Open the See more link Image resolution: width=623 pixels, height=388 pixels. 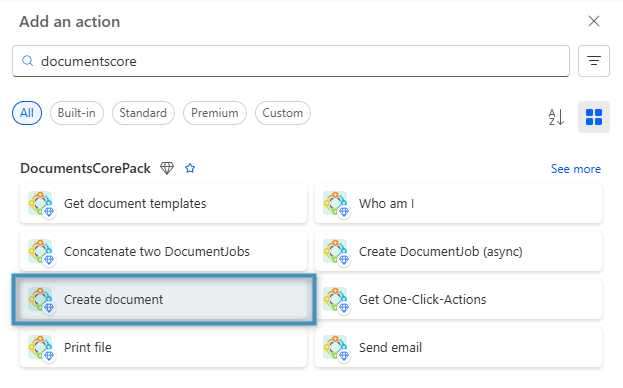pos(575,169)
